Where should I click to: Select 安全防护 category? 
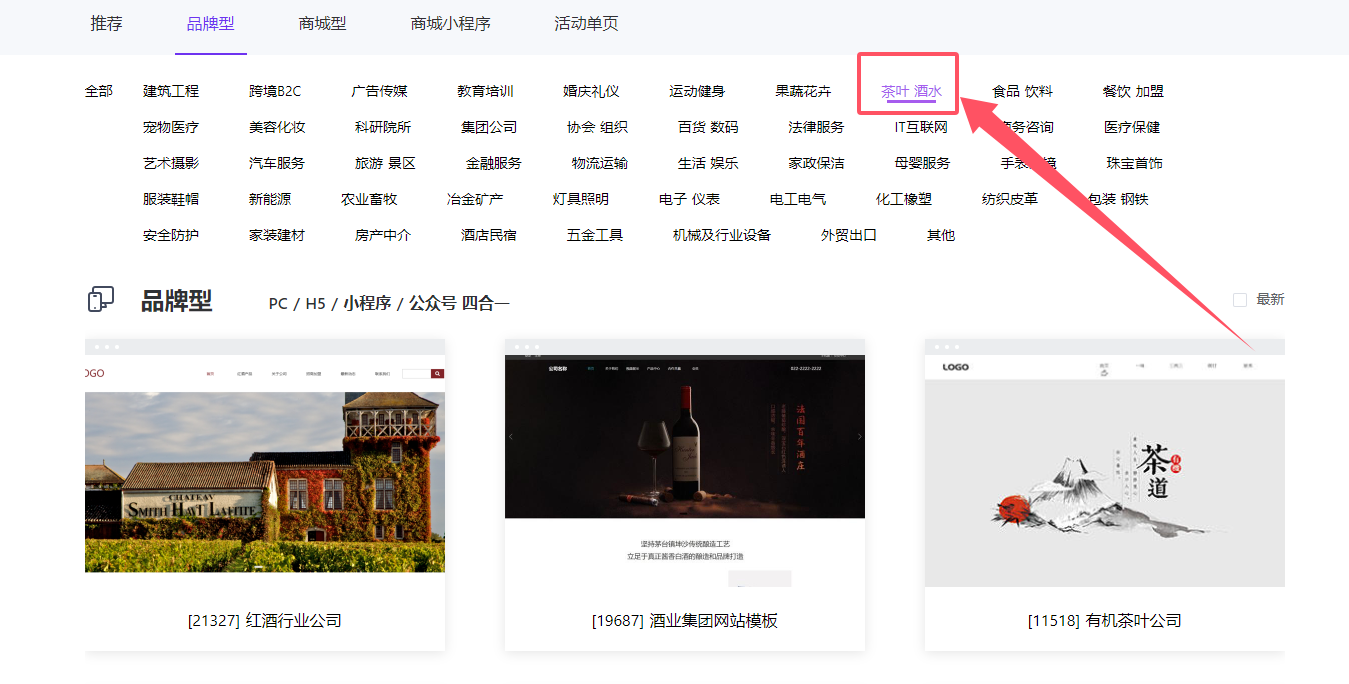pyautogui.click(x=171, y=235)
